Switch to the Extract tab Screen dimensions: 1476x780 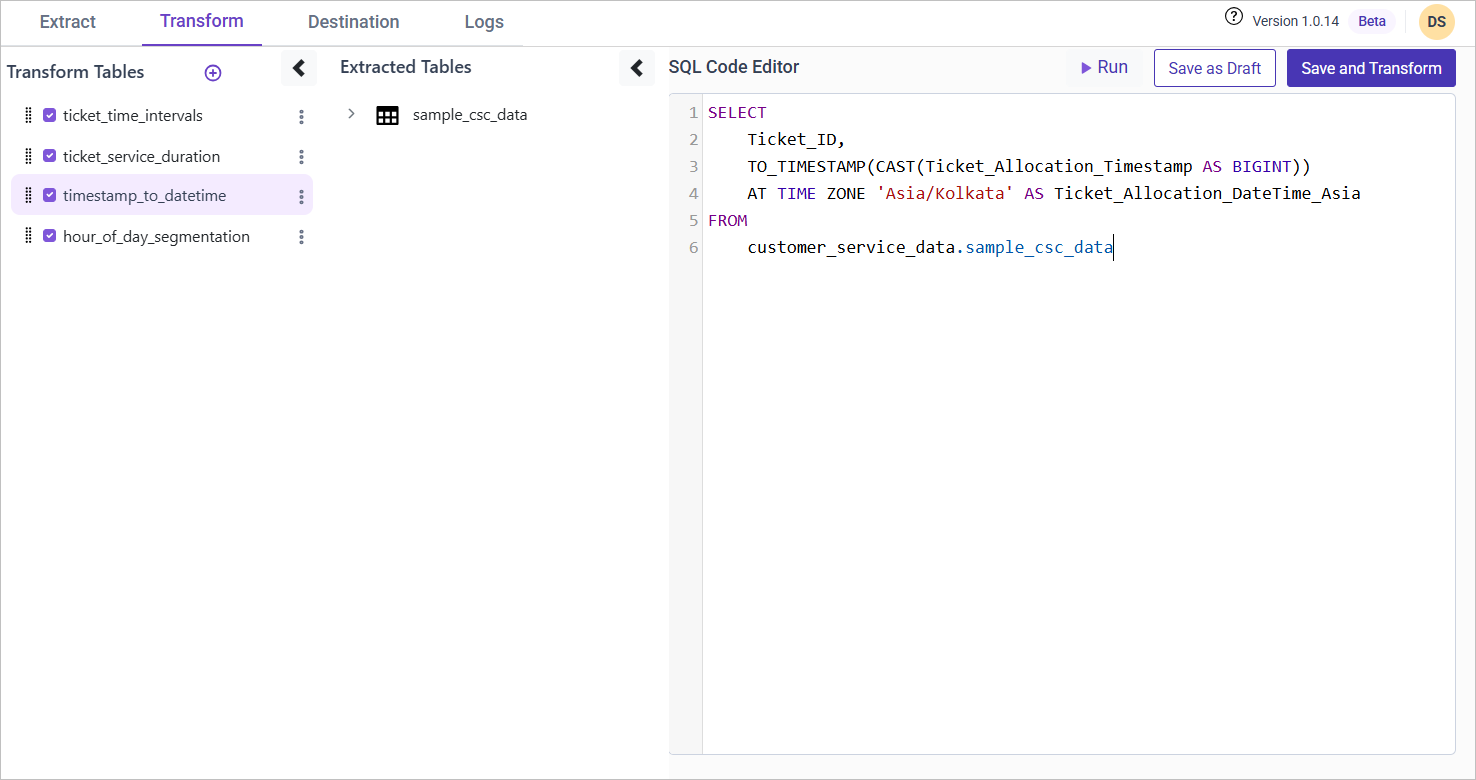(x=68, y=22)
